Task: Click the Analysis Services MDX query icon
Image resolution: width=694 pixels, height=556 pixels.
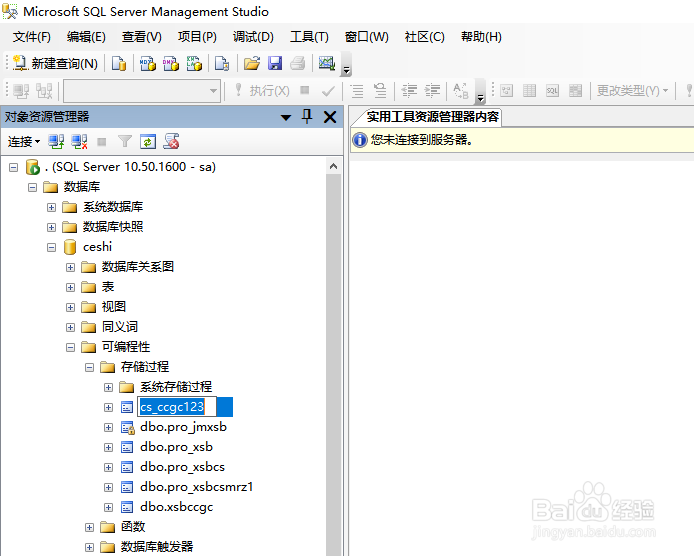Action: (x=148, y=63)
